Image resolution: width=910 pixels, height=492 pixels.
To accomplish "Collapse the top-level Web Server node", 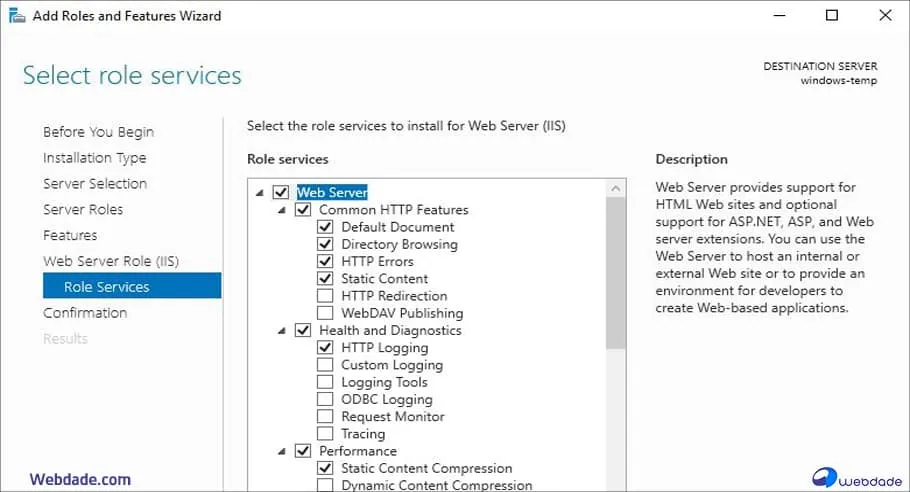I will pyautogui.click(x=260, y=193).
